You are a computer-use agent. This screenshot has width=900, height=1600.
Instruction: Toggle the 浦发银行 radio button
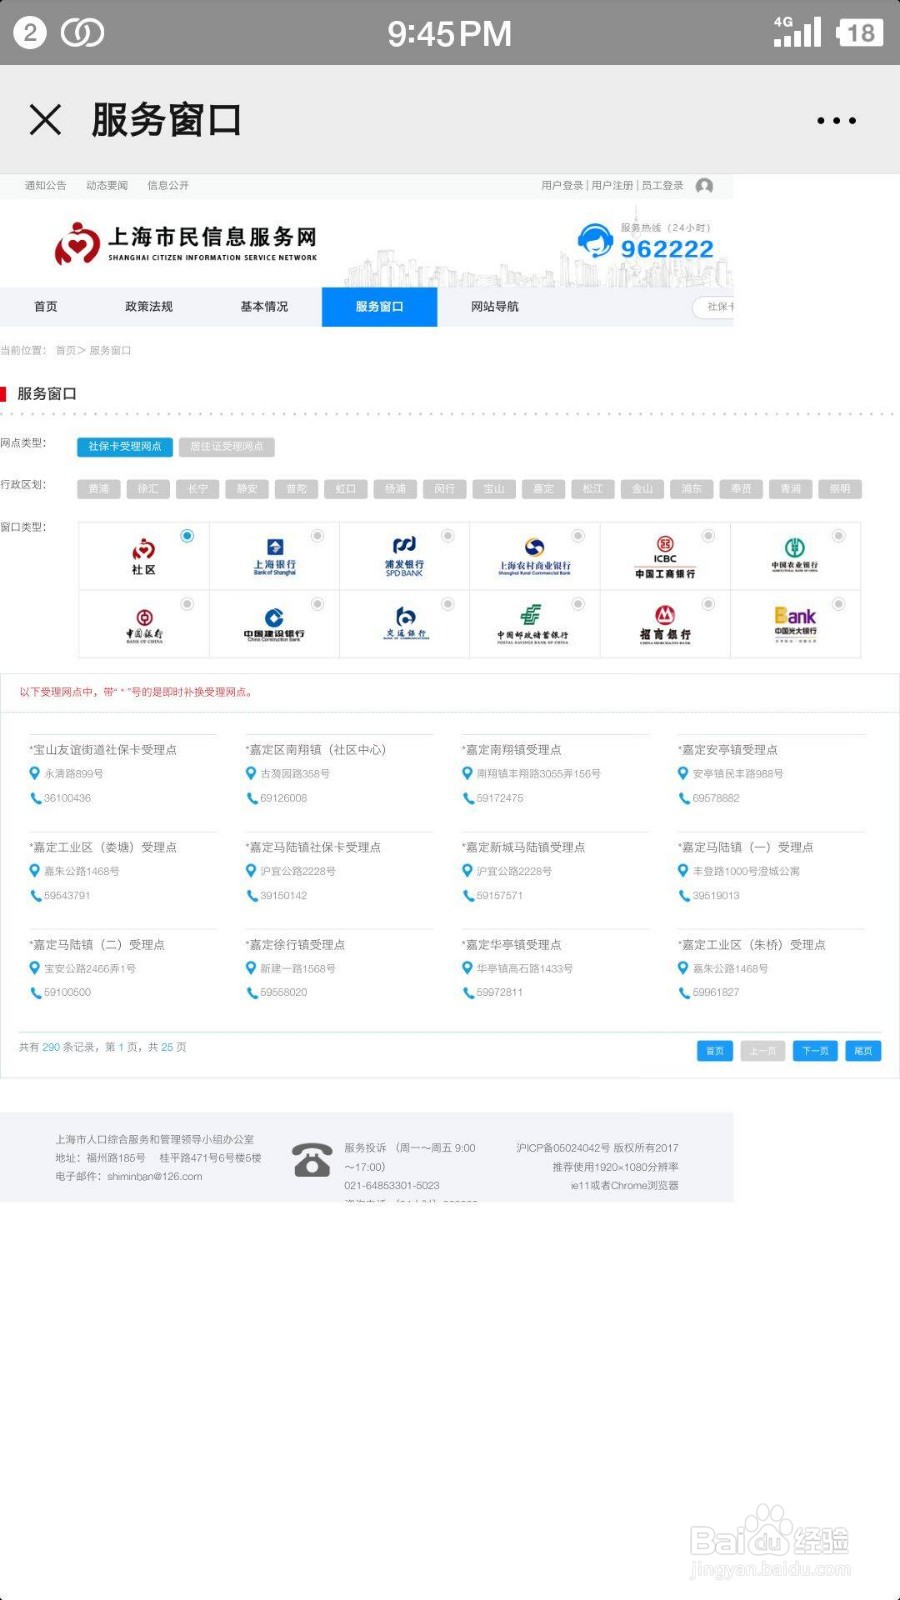(x=448, y=536)
